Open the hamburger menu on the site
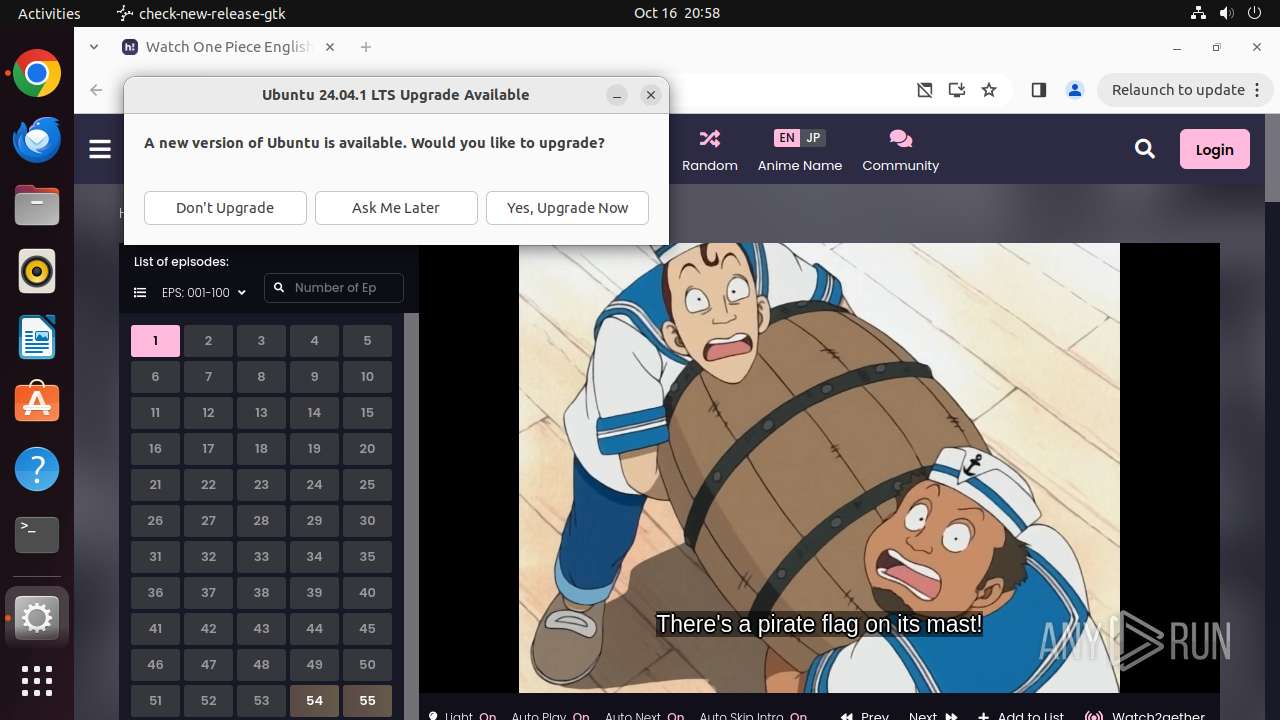Image resolution: width=1280 pixels, height=720 pixels. pyautogui.click(x=100, y=149)
